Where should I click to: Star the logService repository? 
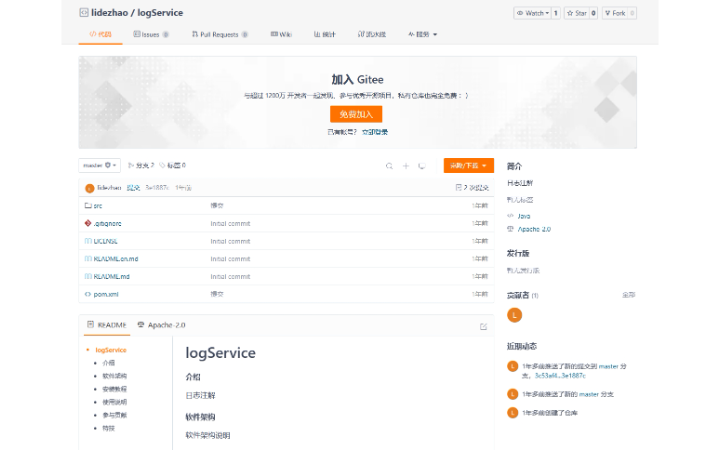(x=576, y=13)
